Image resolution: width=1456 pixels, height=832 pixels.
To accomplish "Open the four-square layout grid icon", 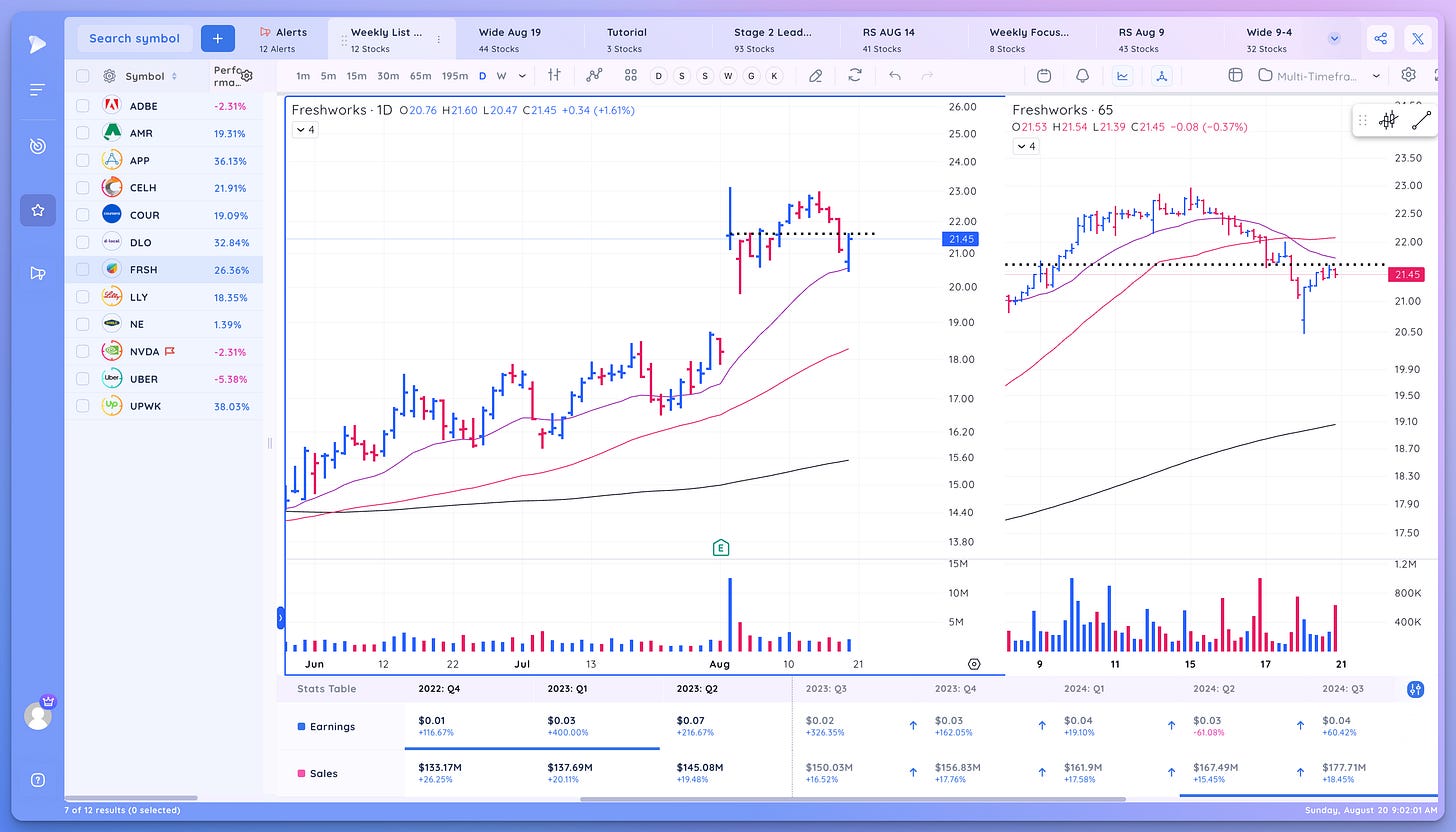I will coord(630,75).
